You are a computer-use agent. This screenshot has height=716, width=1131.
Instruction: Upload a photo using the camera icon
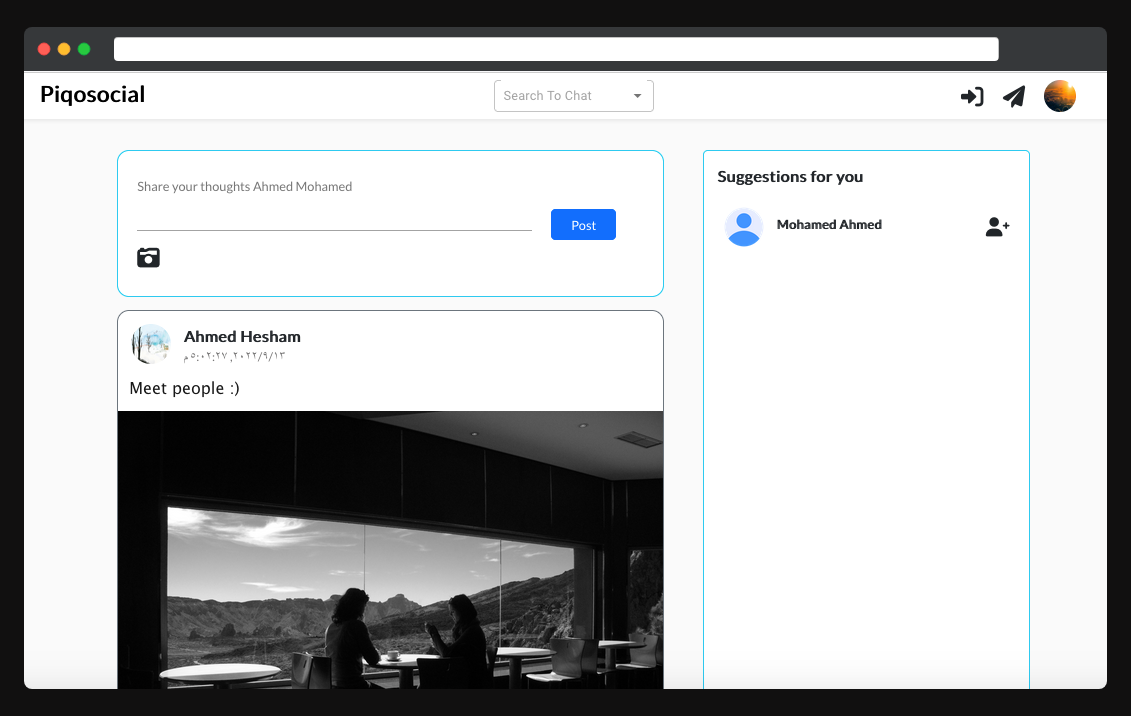coord(148,257)
